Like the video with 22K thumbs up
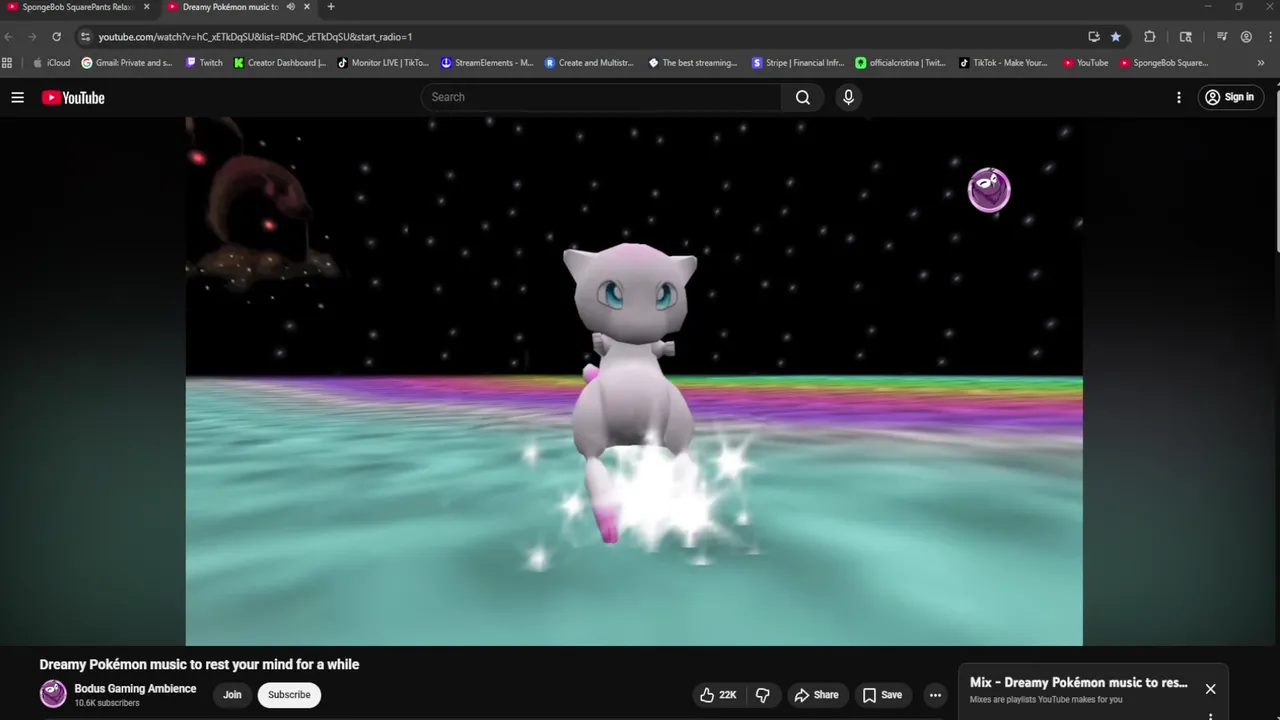 pyautogui.click(x=718, y=695)
